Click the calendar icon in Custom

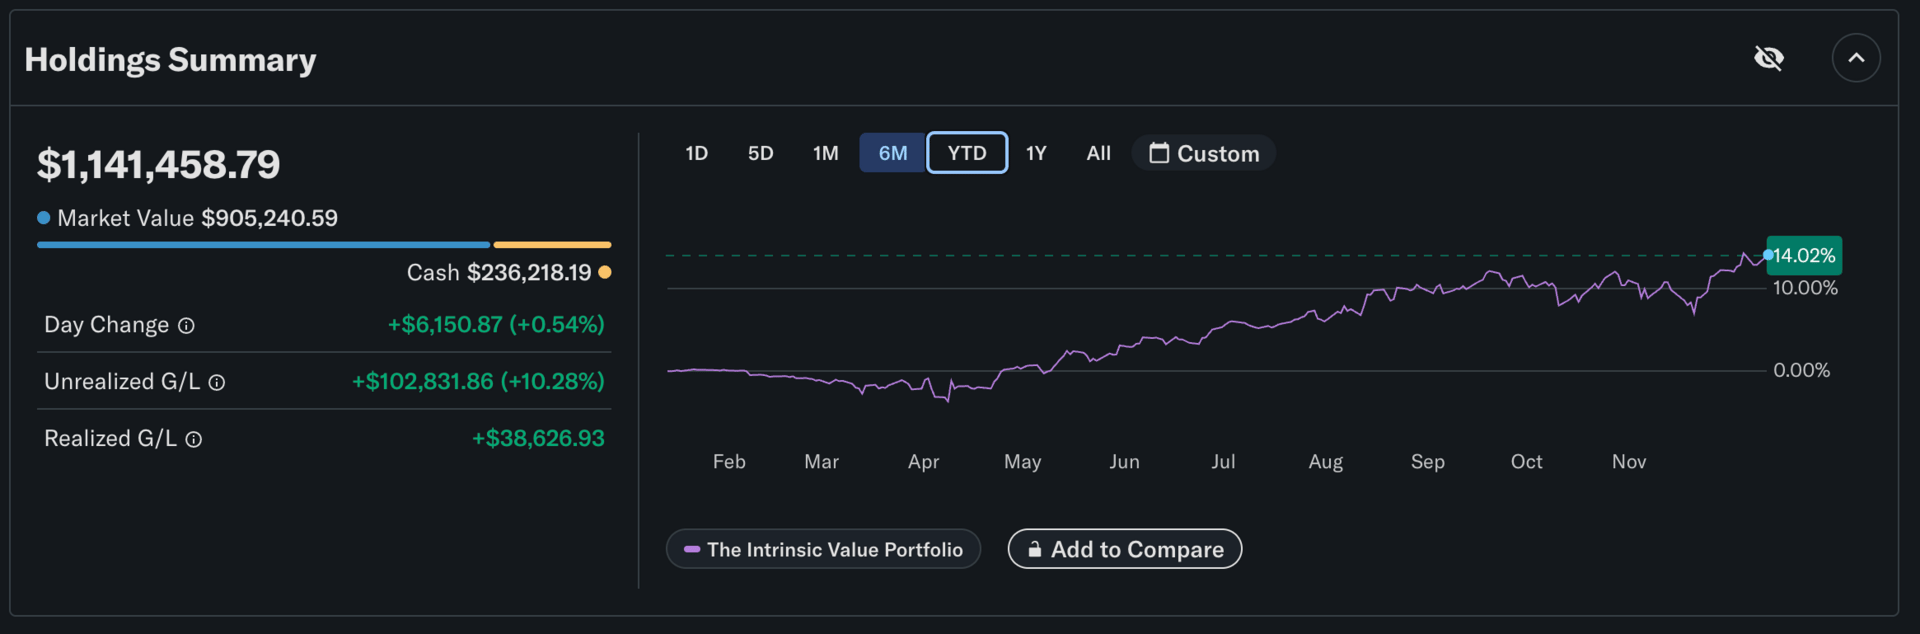point(1159,153)
